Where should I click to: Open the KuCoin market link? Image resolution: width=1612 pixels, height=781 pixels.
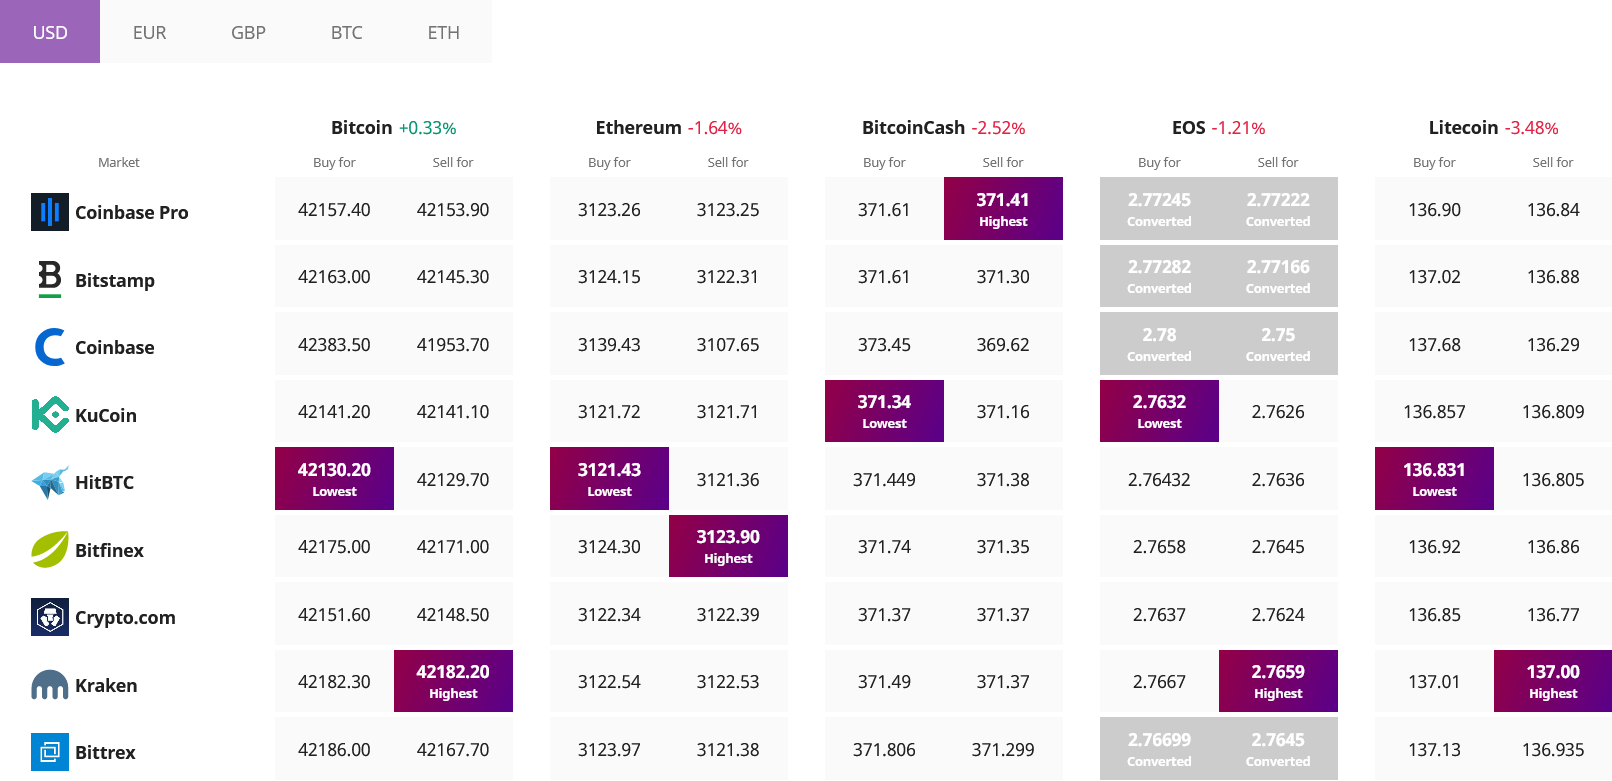106,415
